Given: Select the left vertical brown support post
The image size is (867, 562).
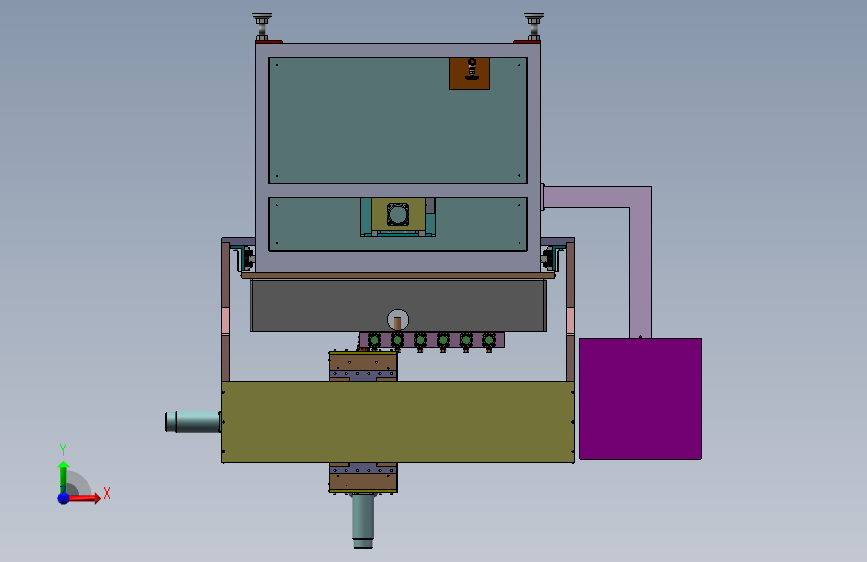Looking at the screenshot, I should pos(226,311).
